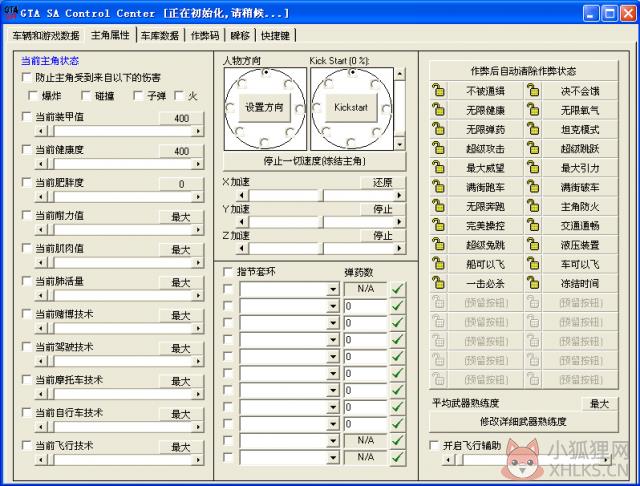640x486 pixels.
Task: Click lock icon next to 无限健康
Action: [439, 110]
